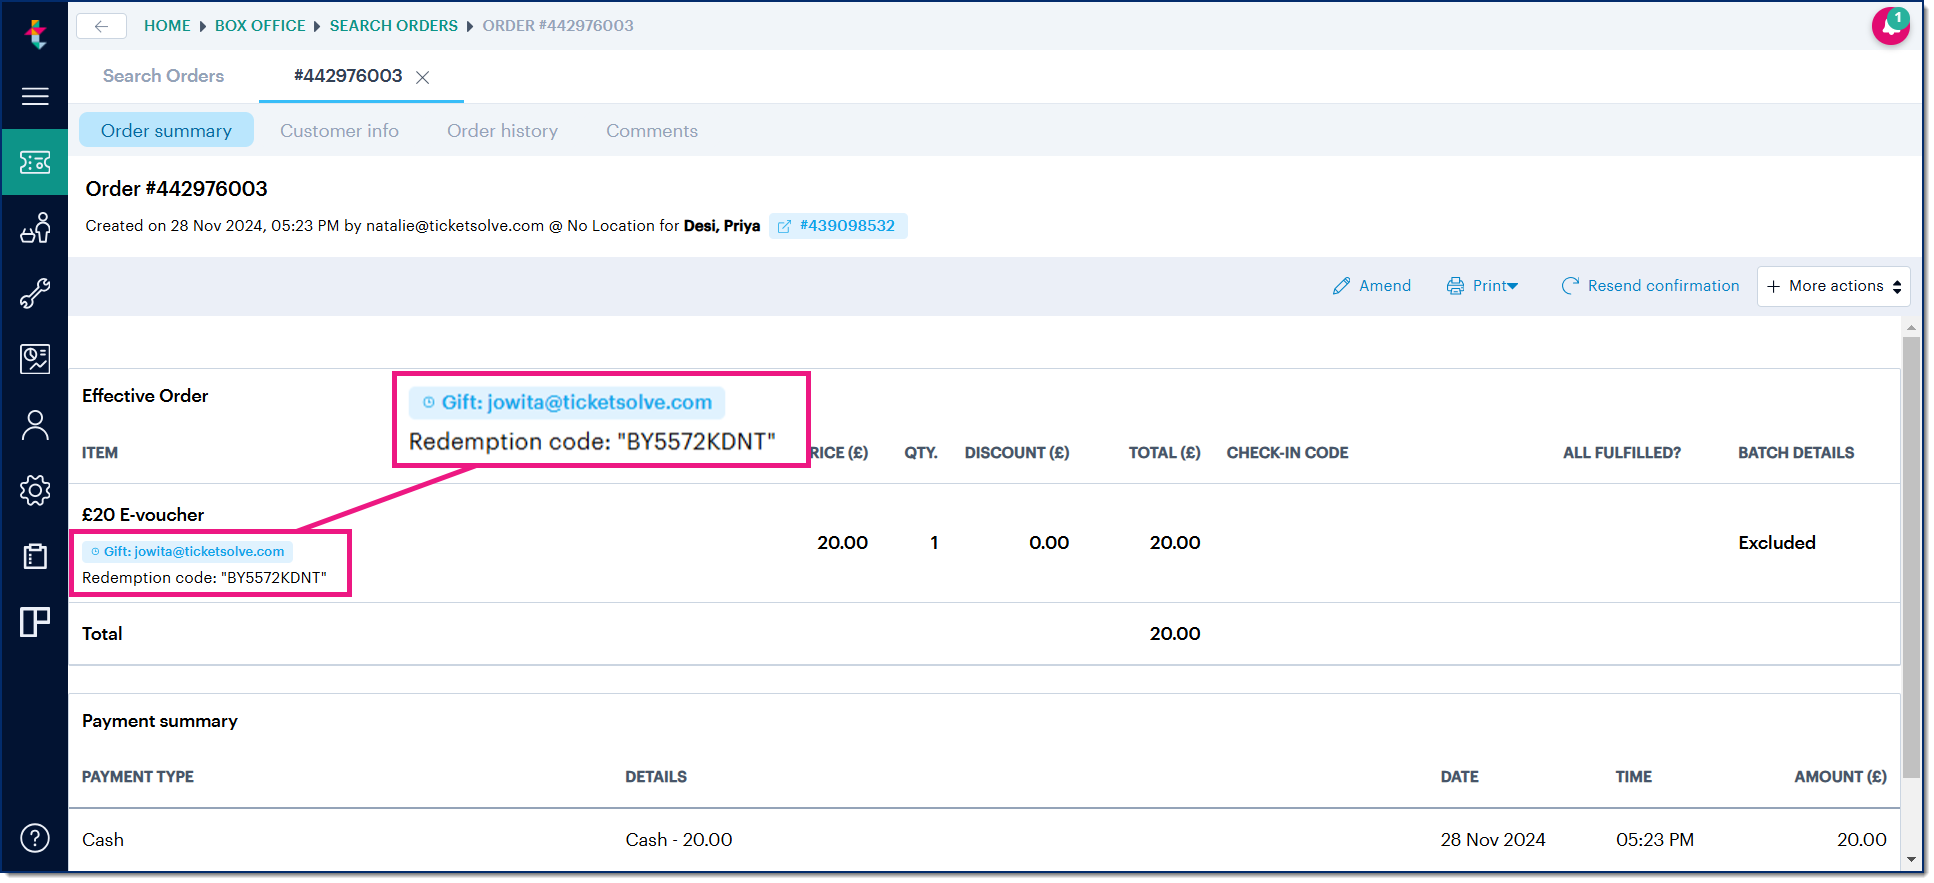Image resolution: width=1934 pixels, height=883 pixels.
Task: Open linked order #439098532
Action: 838,226
